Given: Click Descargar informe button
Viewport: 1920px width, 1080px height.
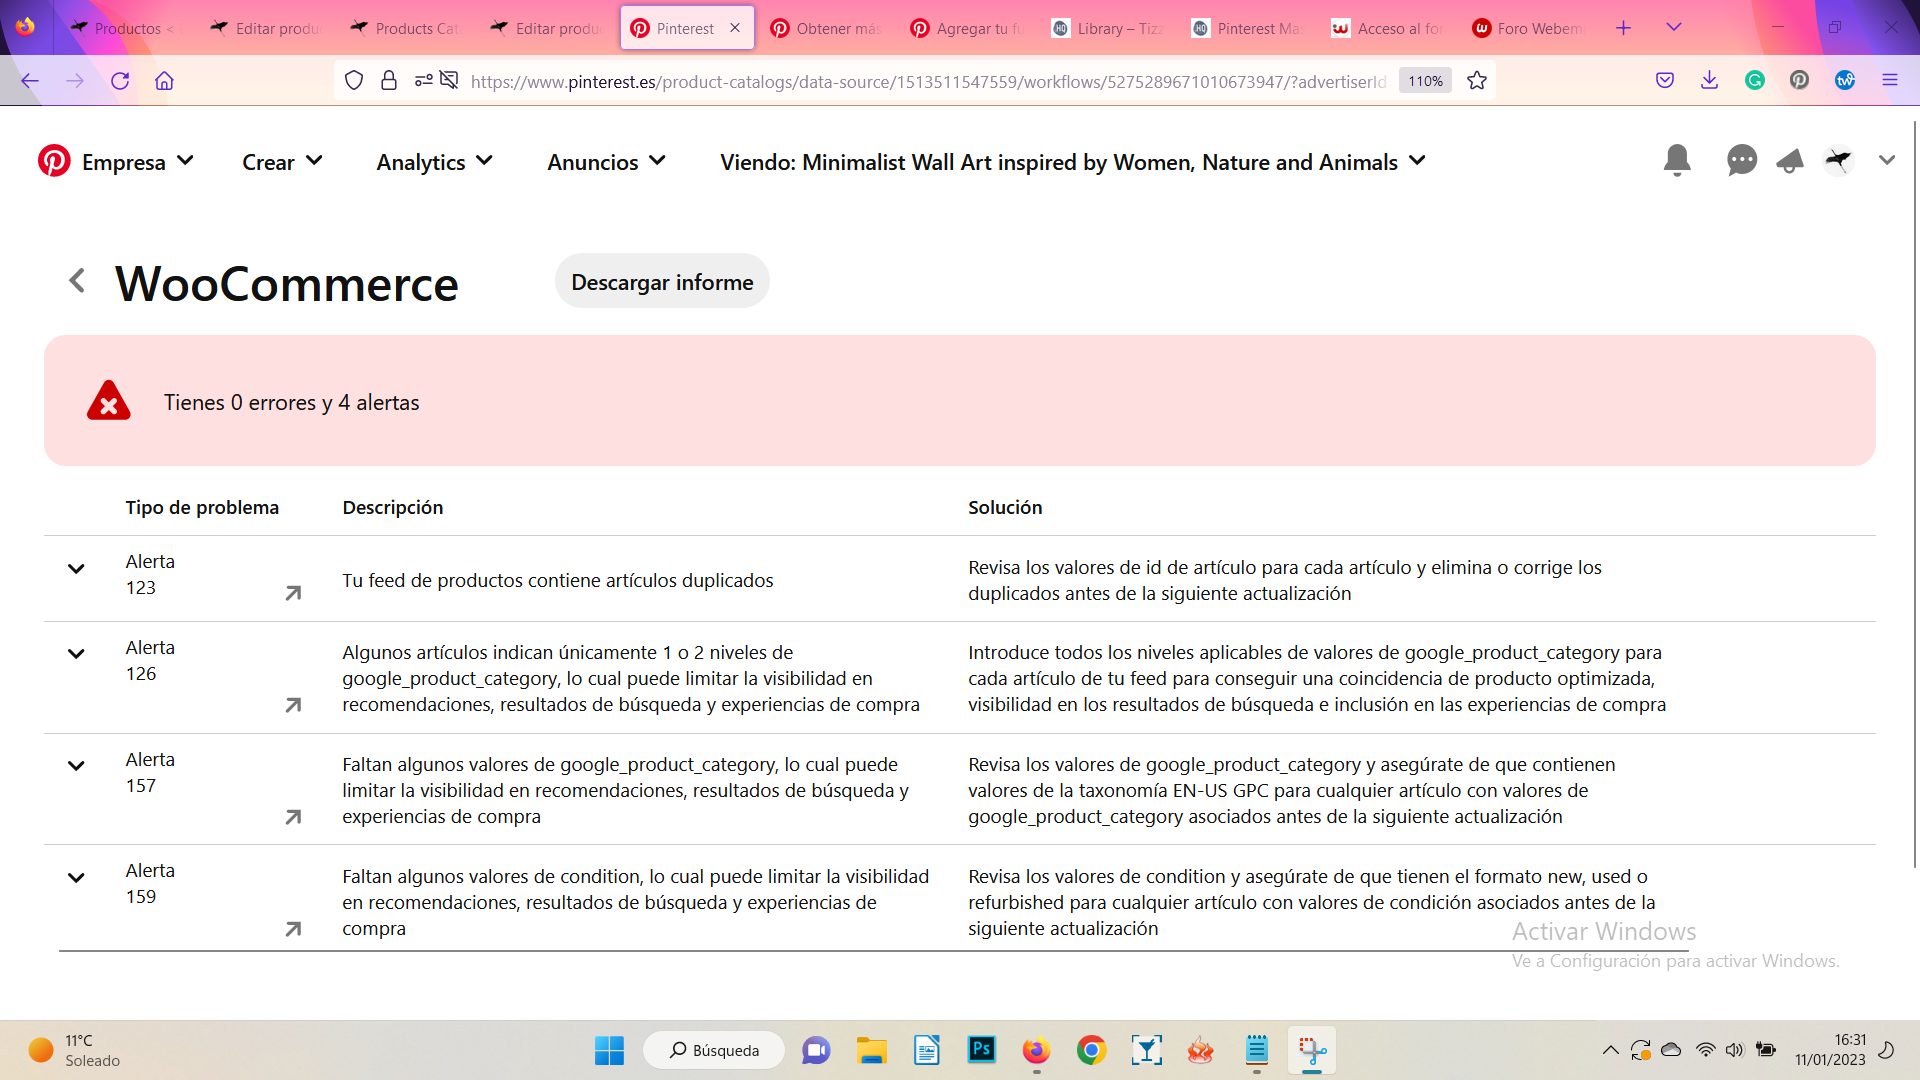Looking at the screenshot, I should pos(662,281).
